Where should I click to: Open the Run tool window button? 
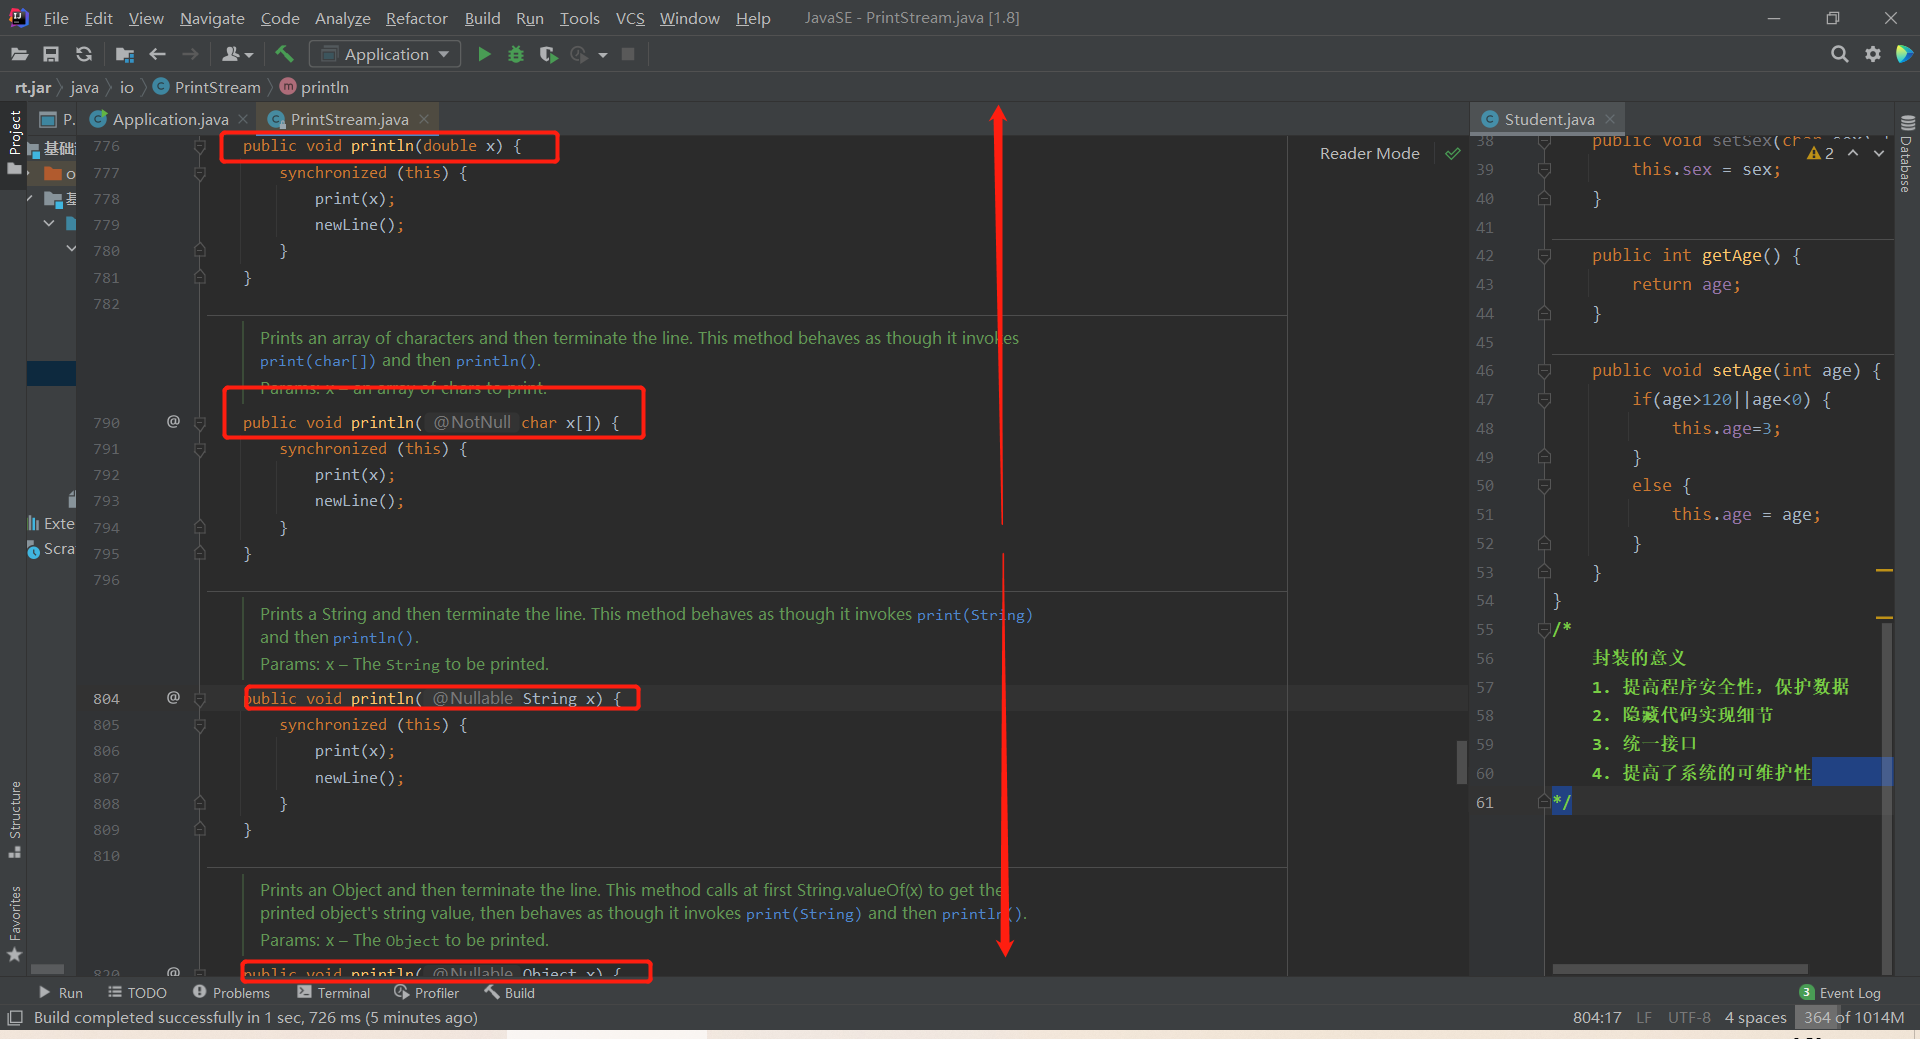(60, 993)
